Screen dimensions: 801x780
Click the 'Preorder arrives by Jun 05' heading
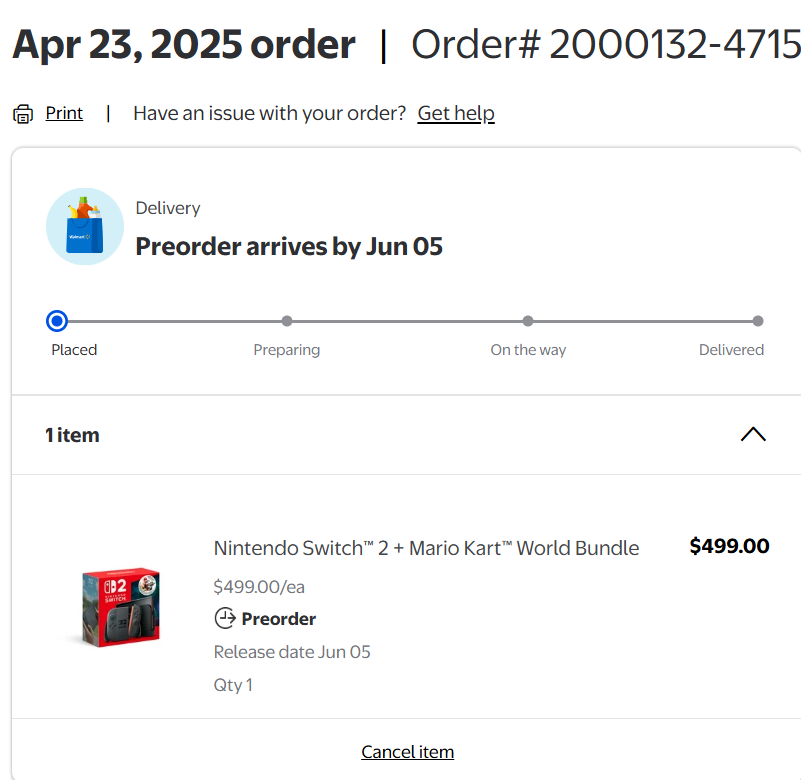point(289,246)
